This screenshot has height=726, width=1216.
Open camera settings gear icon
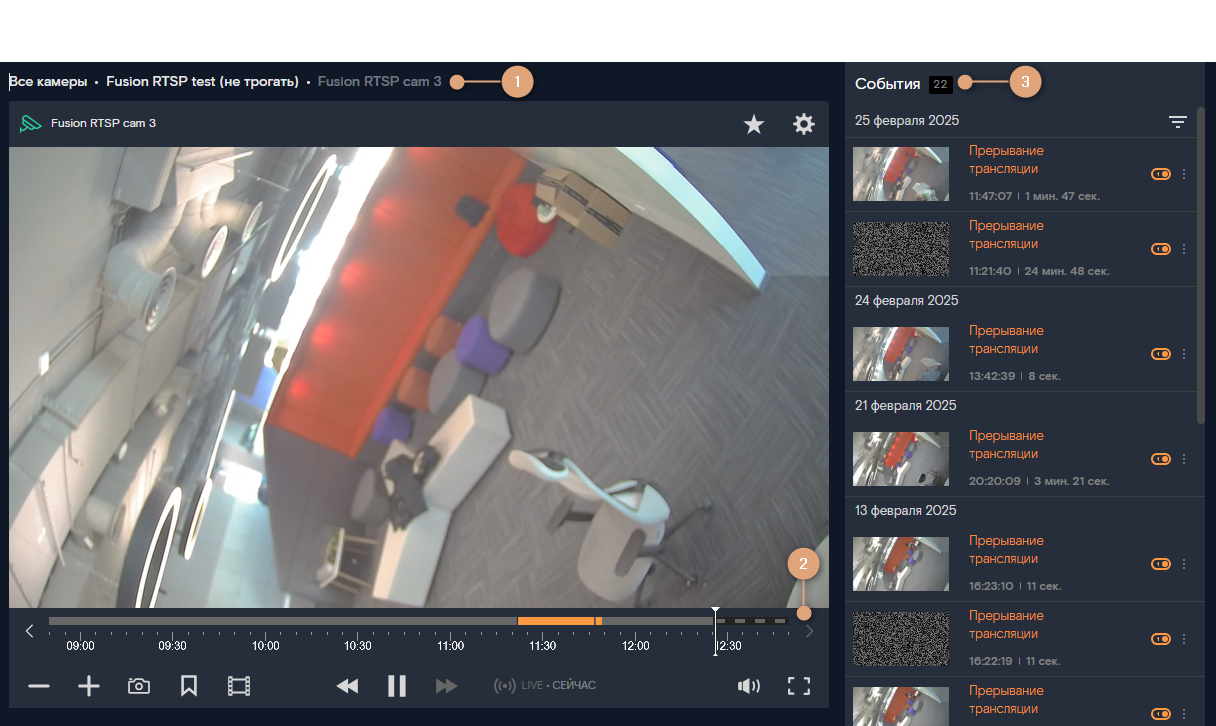coord(804,124)
